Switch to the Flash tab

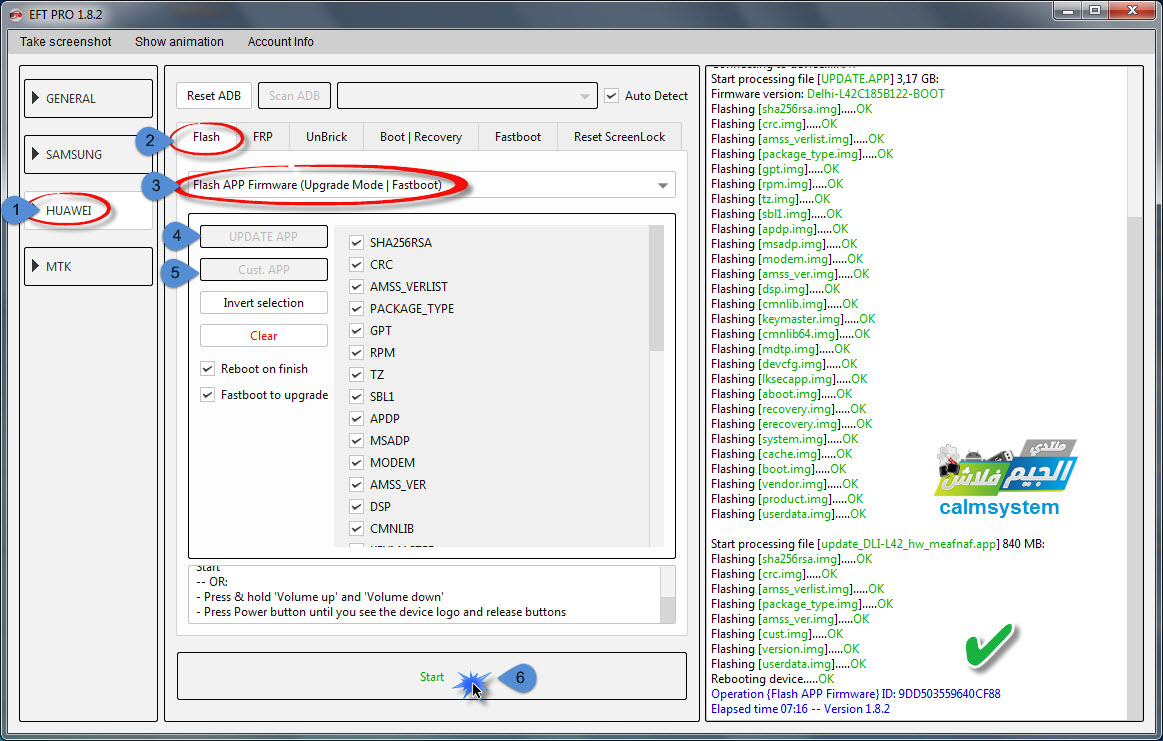[x=206, y=136]
